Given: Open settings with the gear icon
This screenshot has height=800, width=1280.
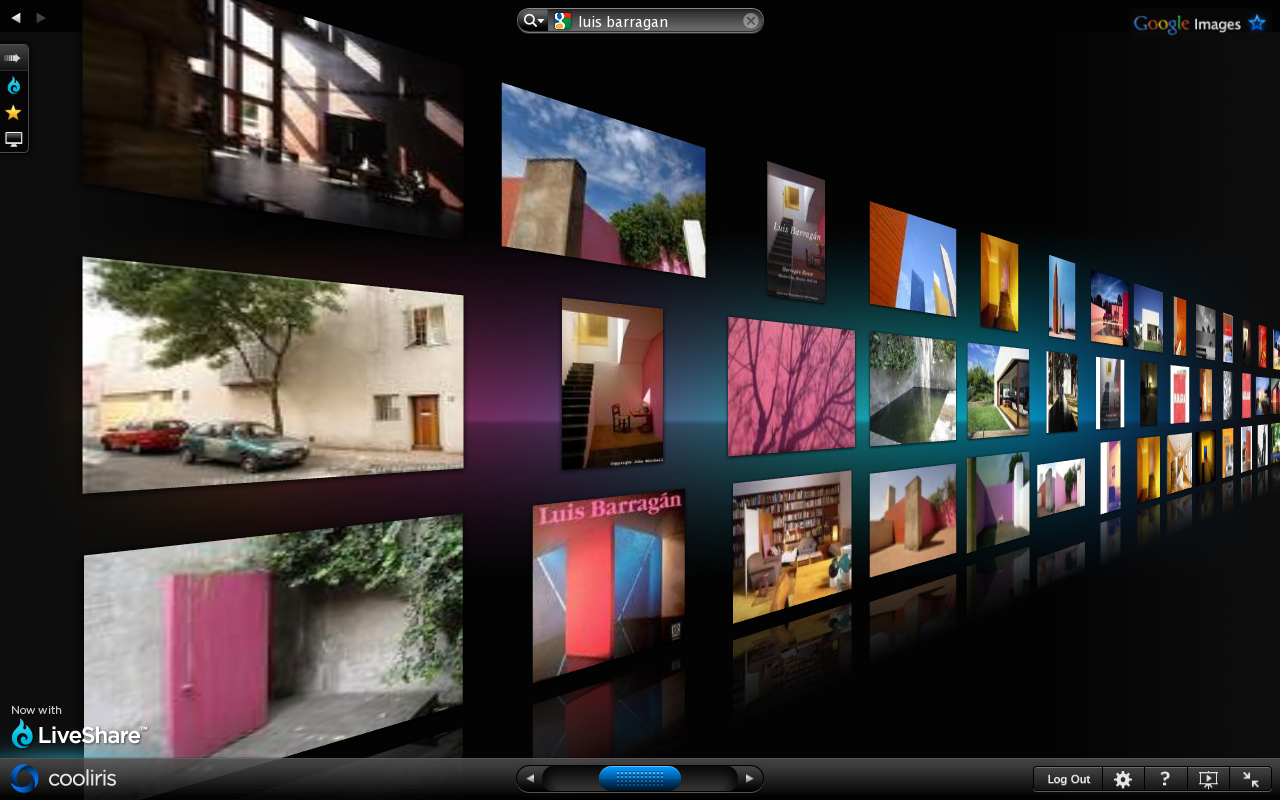Looking at the screenshot, I should [x=1123, y=779].
